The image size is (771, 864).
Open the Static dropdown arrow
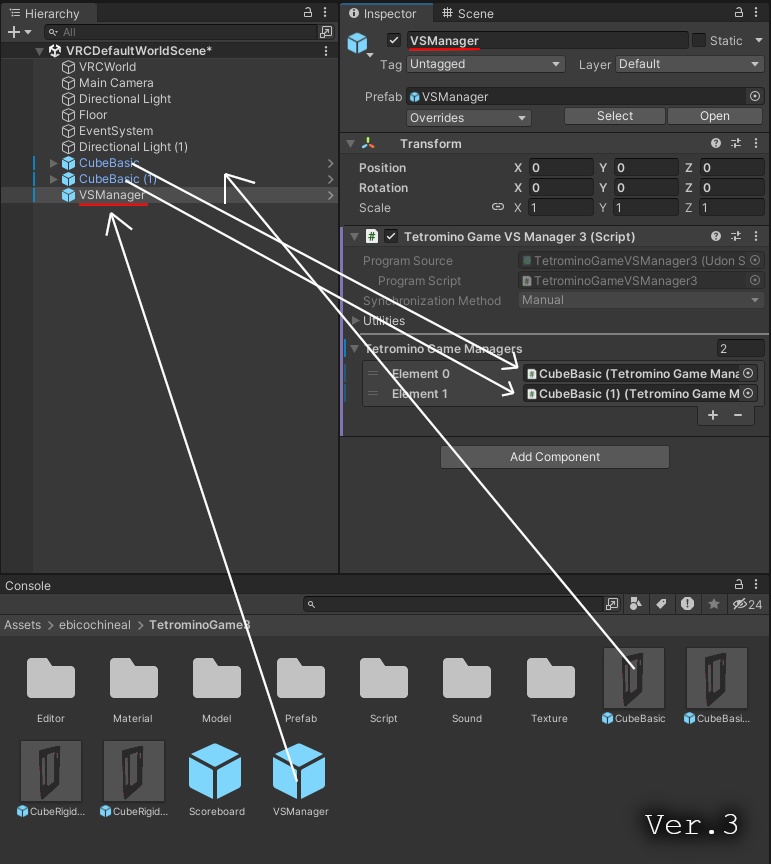point(758,40)
